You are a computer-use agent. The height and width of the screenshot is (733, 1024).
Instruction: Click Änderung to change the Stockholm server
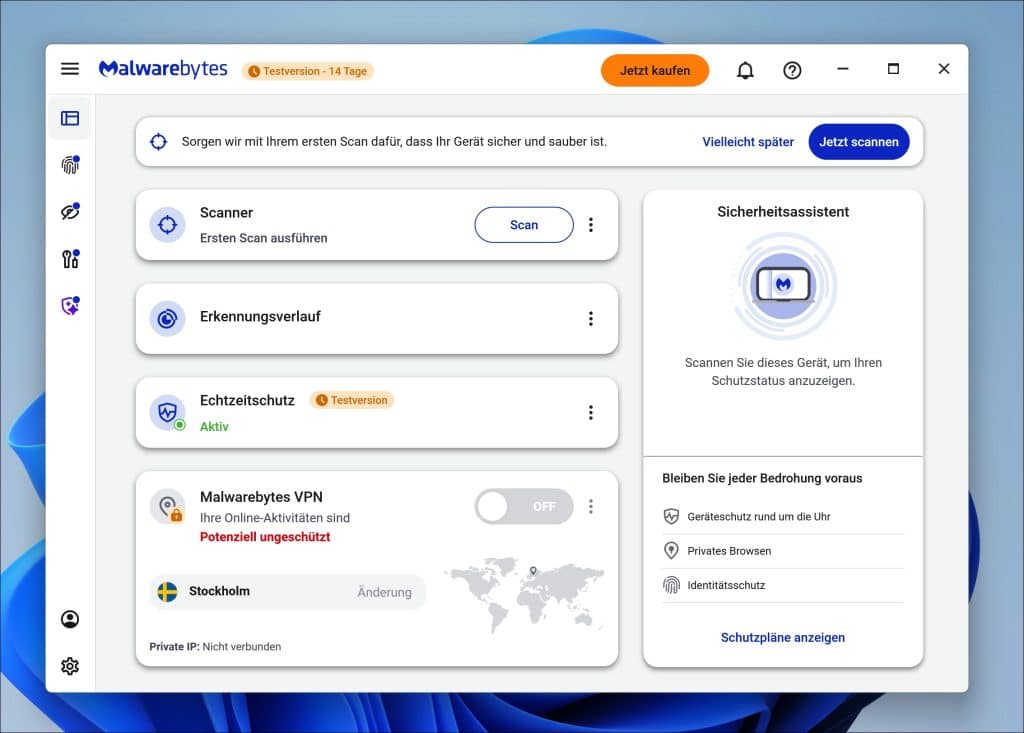pyautogui.click(x=384, y=592)
